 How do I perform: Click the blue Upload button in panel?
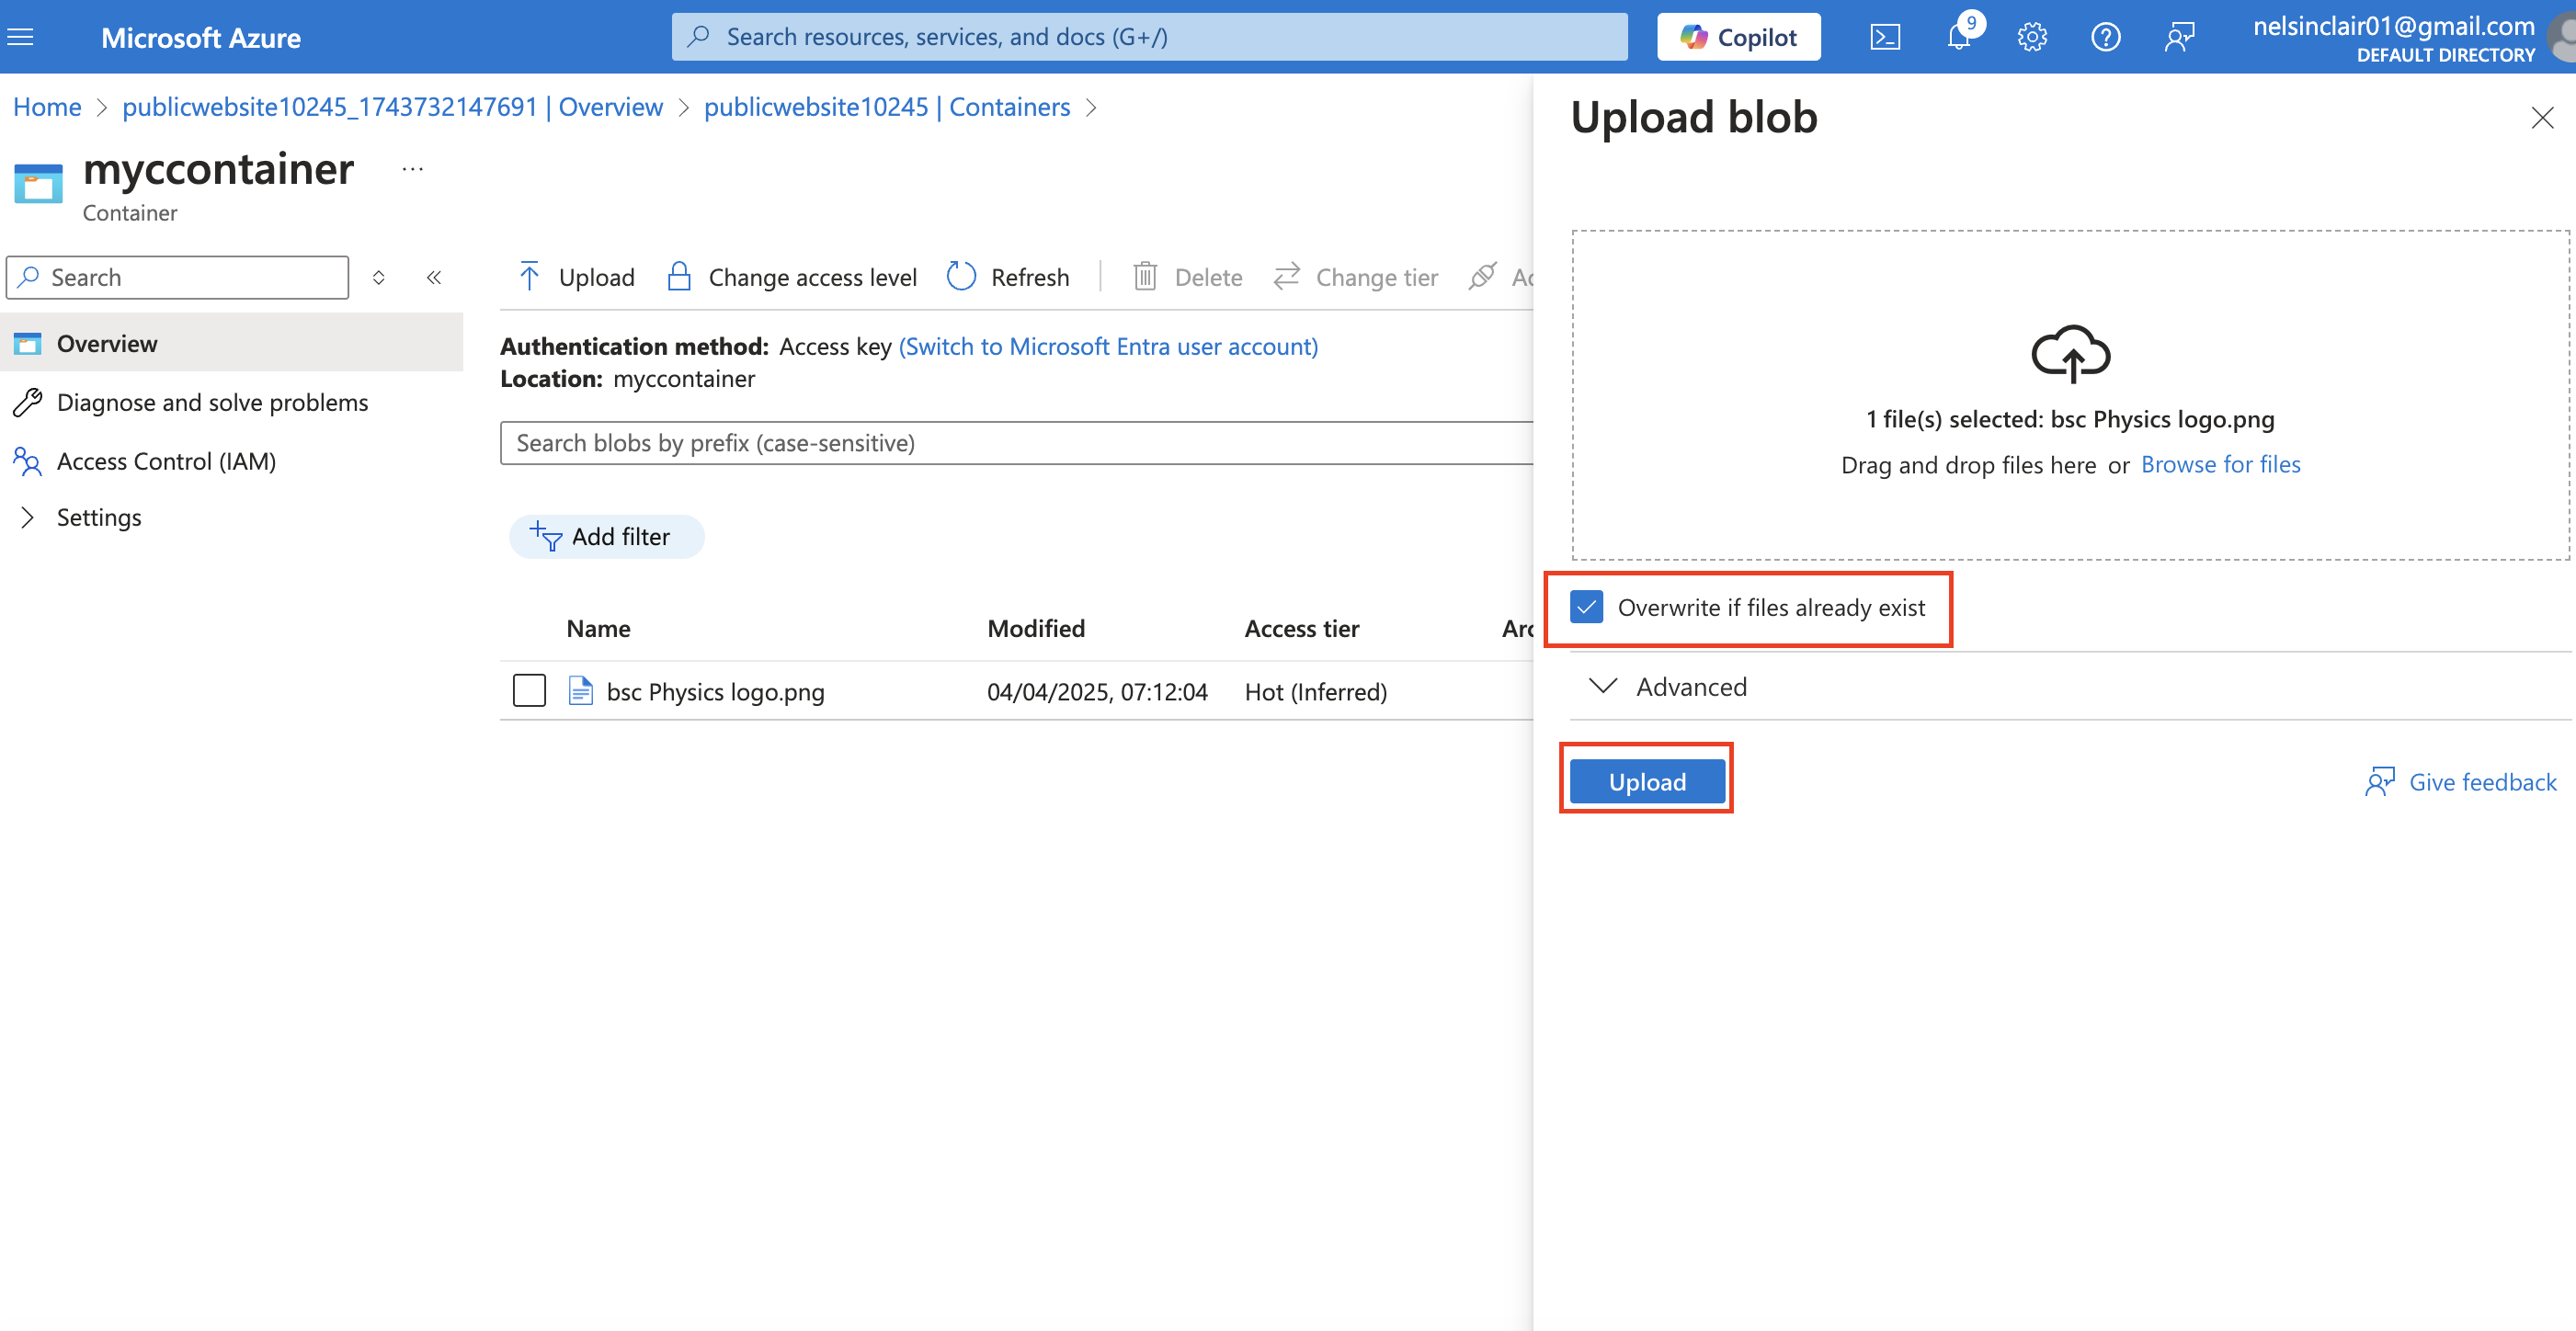[x=1647, y=781]
